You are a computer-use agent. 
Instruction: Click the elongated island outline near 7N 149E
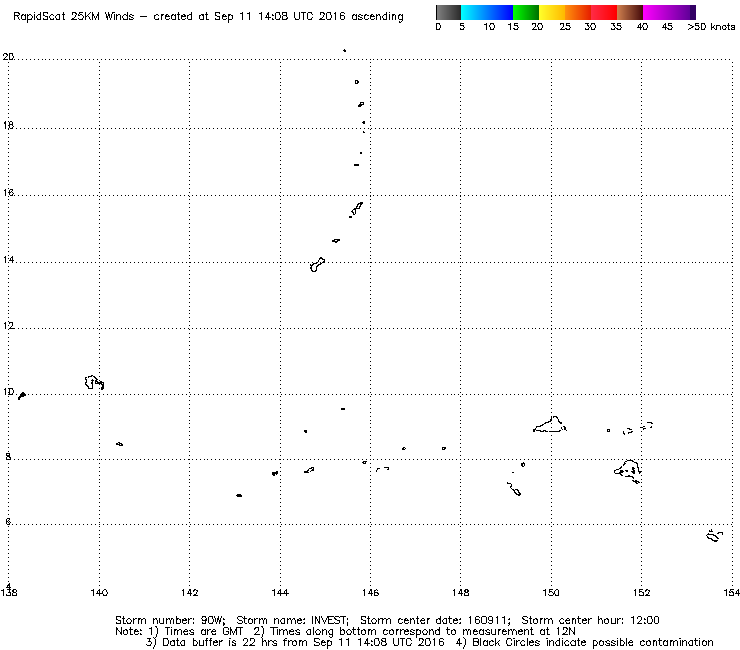pyautogui.click(x=514, y=489)
